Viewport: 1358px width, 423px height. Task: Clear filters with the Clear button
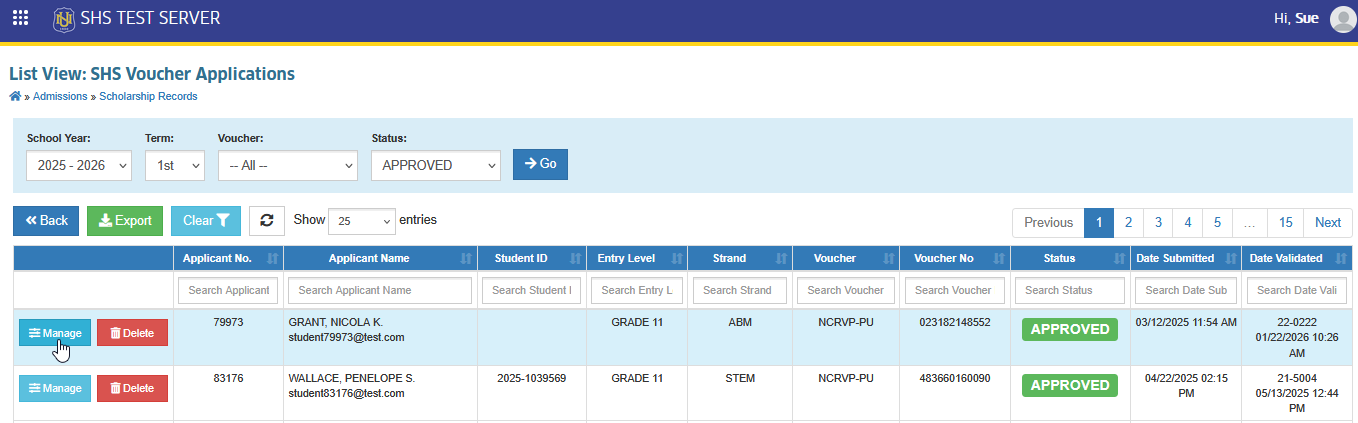click(206, 221)
